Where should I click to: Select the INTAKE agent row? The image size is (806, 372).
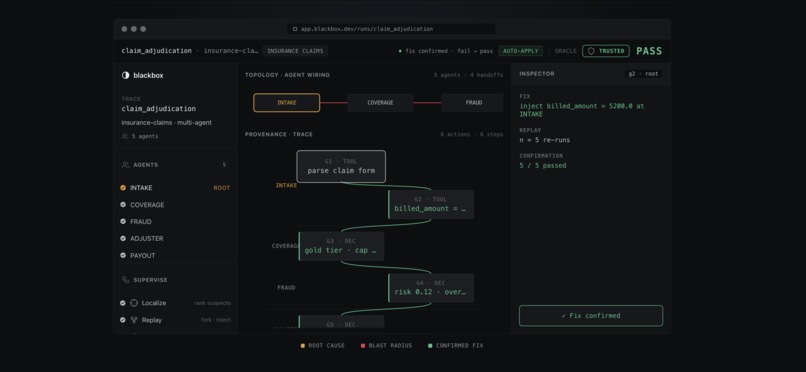point(175,188)
